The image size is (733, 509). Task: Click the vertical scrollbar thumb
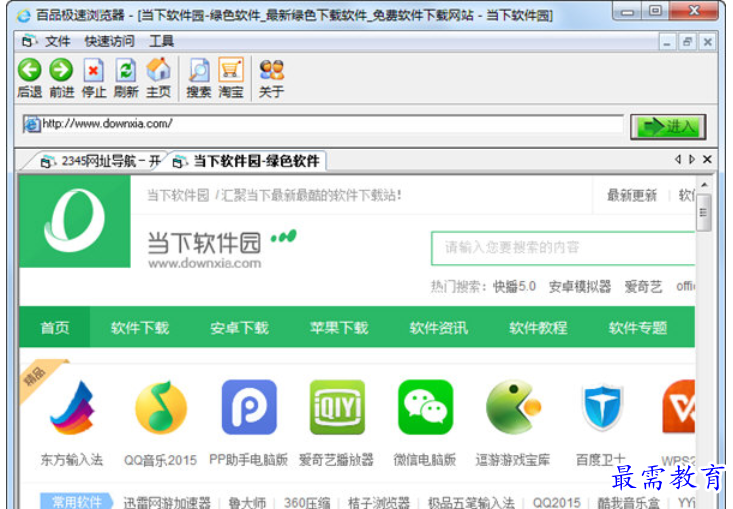(x=704, y=213)
